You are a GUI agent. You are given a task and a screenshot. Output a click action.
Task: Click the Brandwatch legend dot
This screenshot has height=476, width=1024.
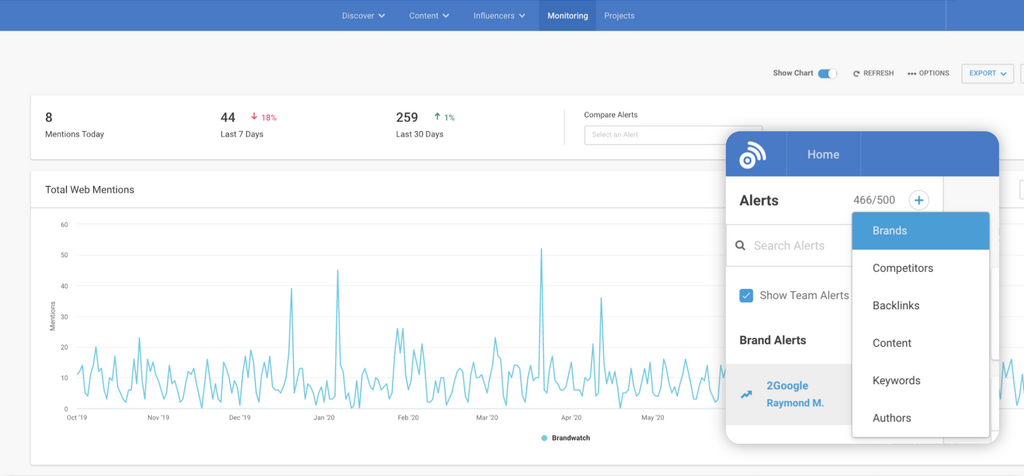(x=544, y=438)
